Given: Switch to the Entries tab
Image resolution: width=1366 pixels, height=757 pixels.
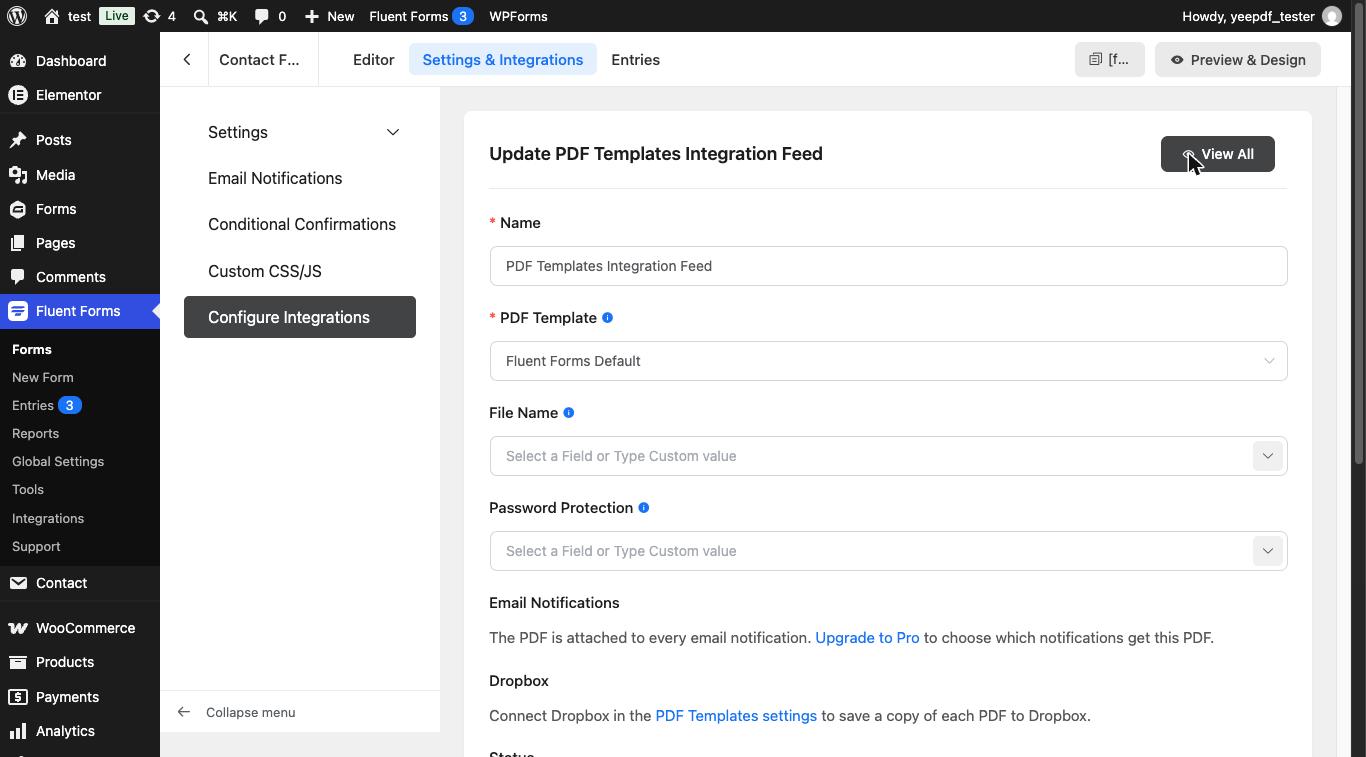Looking at the screenshot, I should (635, 60).
